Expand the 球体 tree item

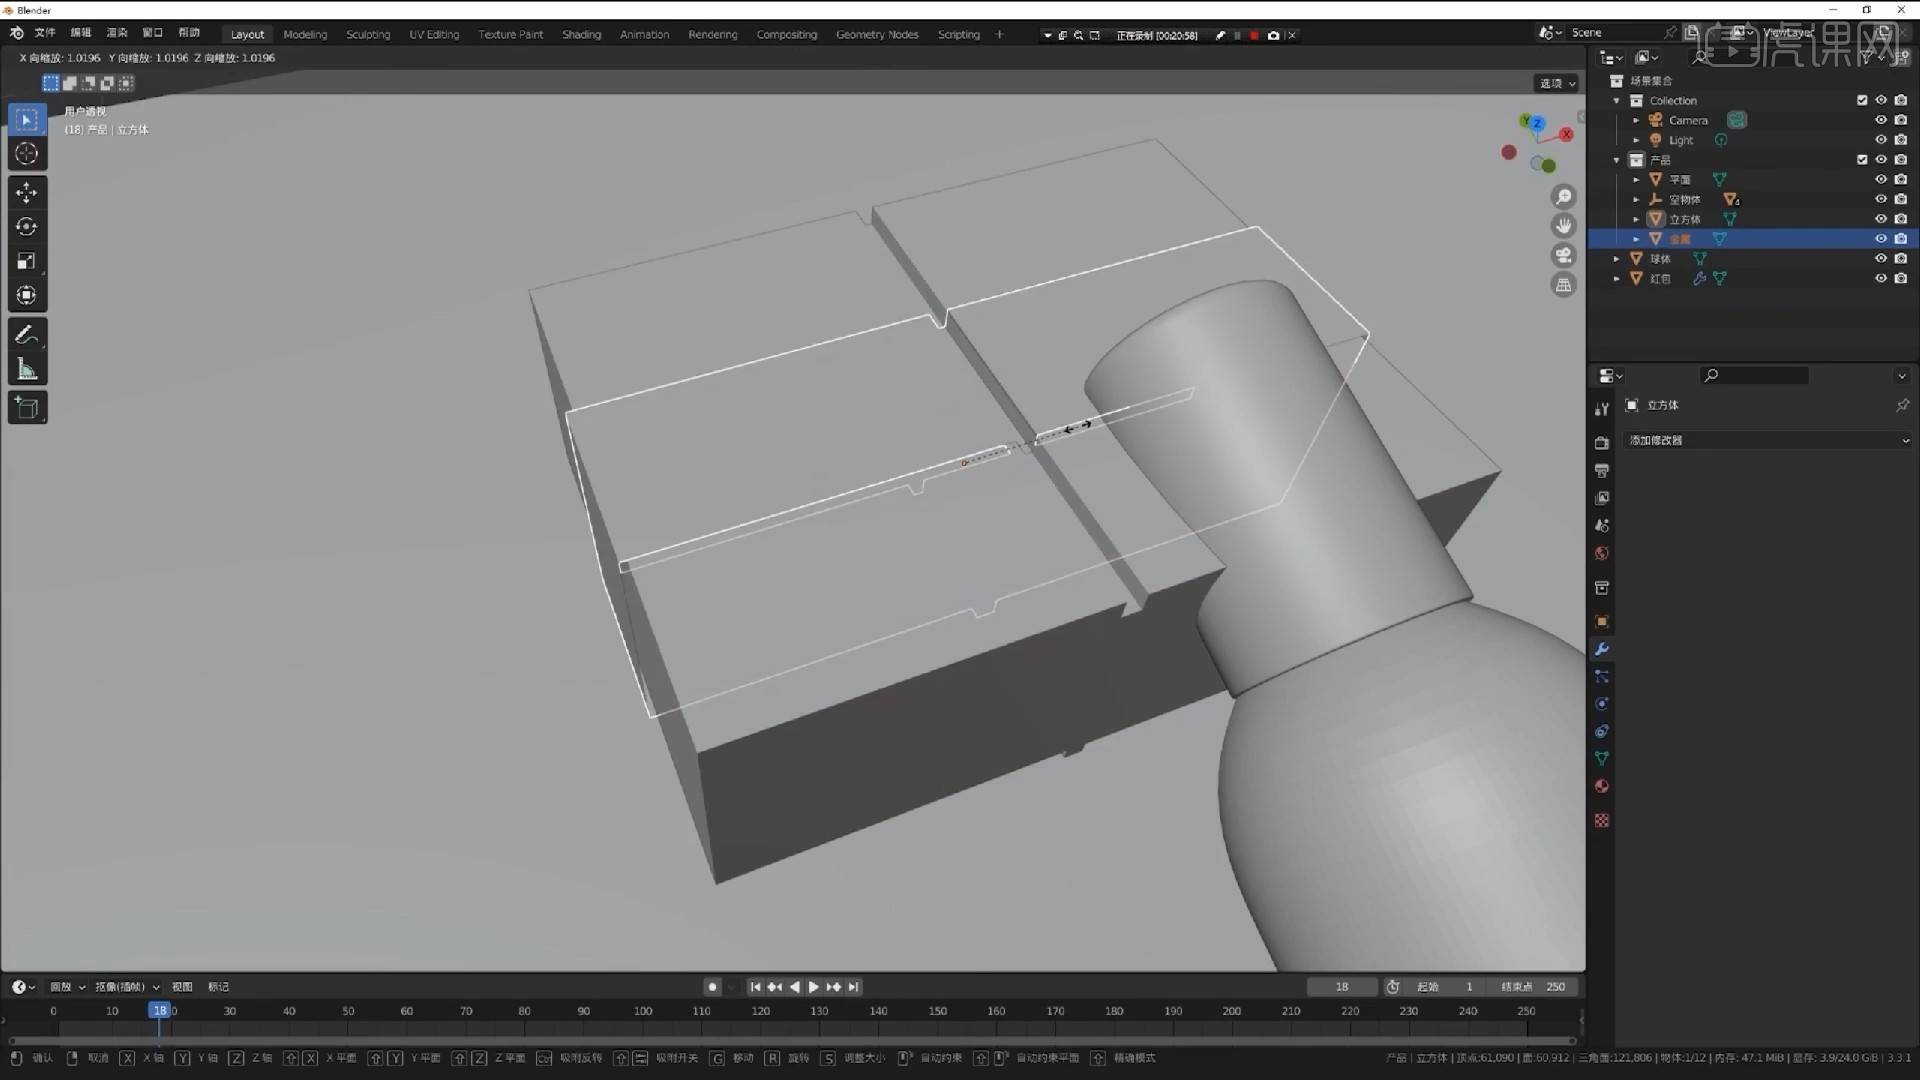tap(1617, 259)
